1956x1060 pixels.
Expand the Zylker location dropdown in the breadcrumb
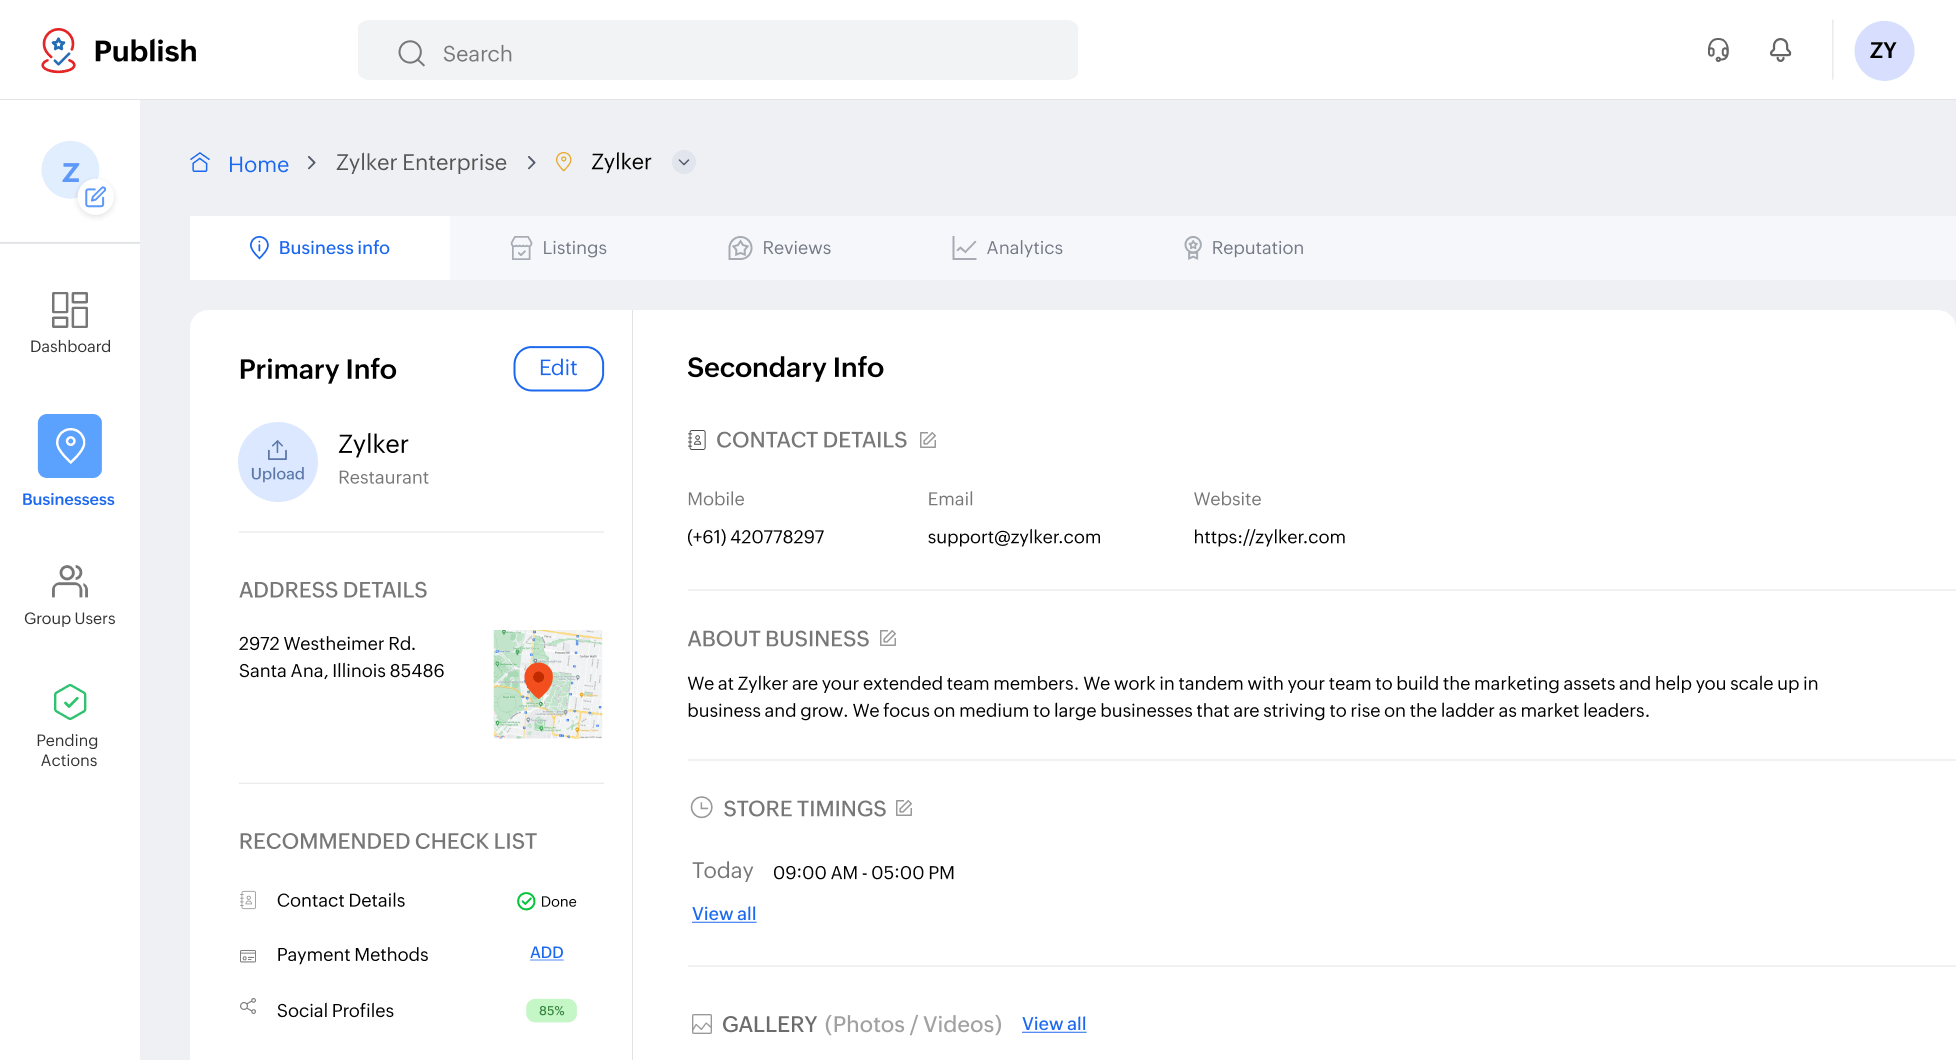click(684, 161)
